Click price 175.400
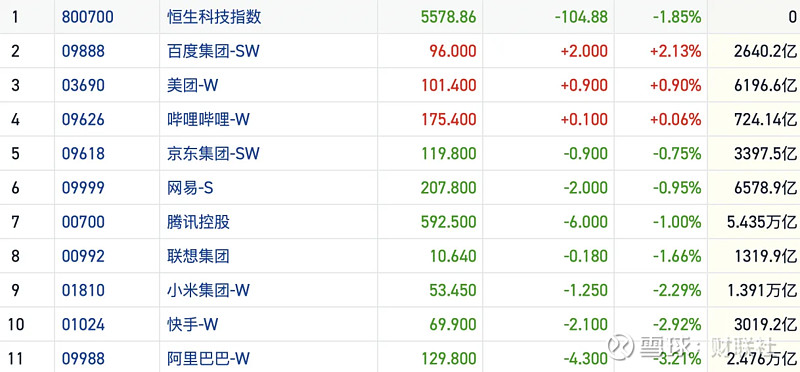This screenshot has width=800, height=372. [449, 119]
